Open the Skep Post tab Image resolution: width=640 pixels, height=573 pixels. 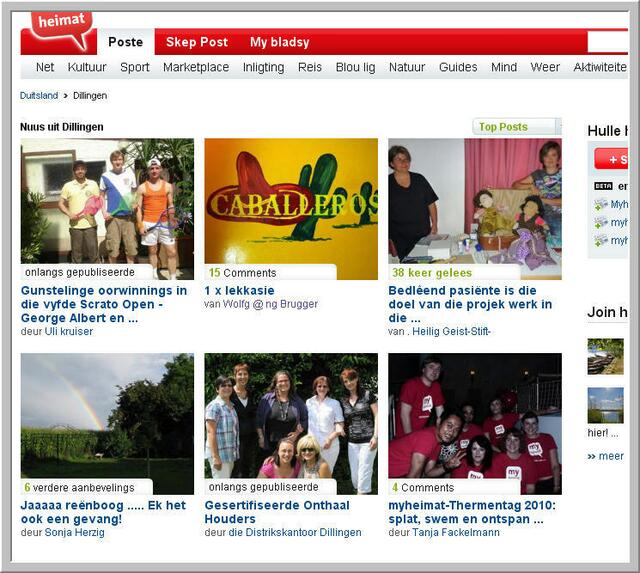[197, 42]
